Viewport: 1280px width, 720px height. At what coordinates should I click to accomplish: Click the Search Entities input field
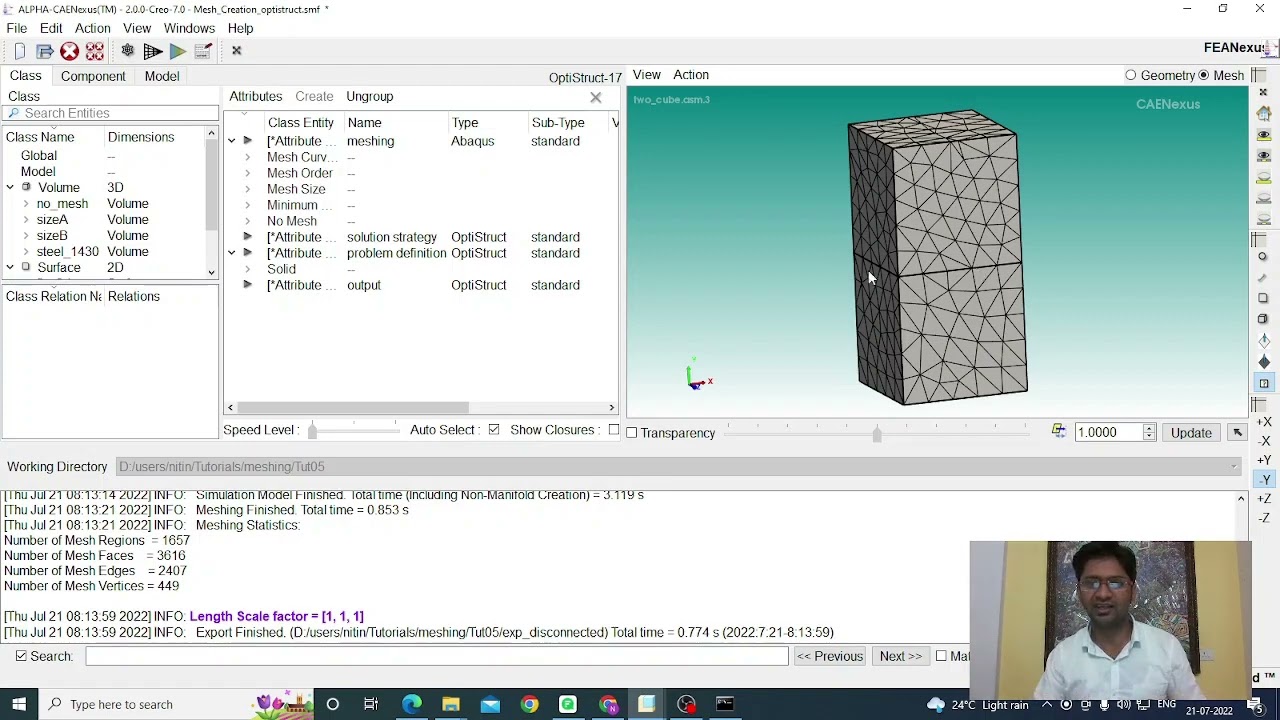coord(110,113)
